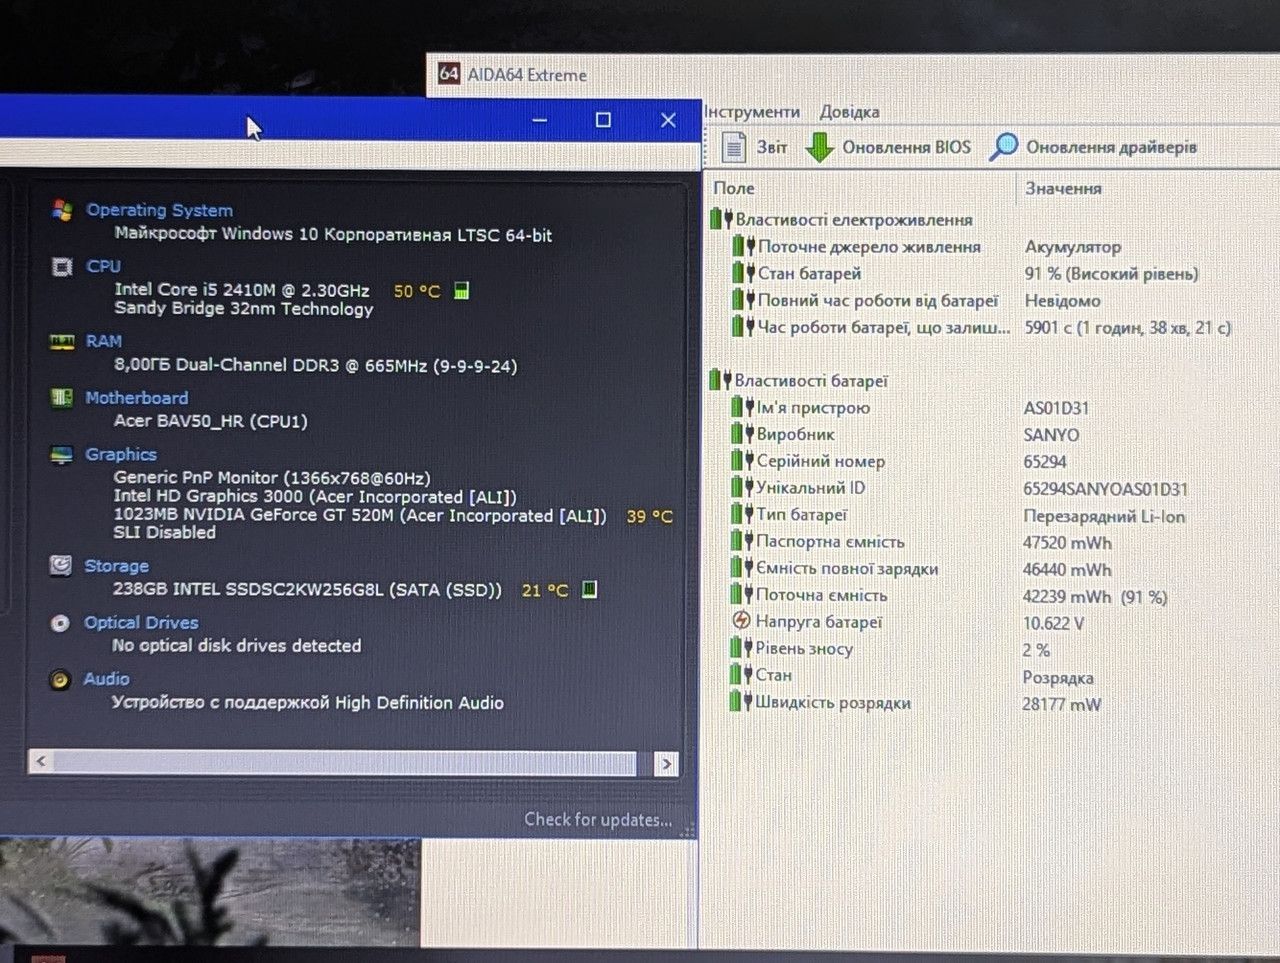Select the Graphics monitor icon in Speccy
The image size is (1280, 963).
(61, 455)
